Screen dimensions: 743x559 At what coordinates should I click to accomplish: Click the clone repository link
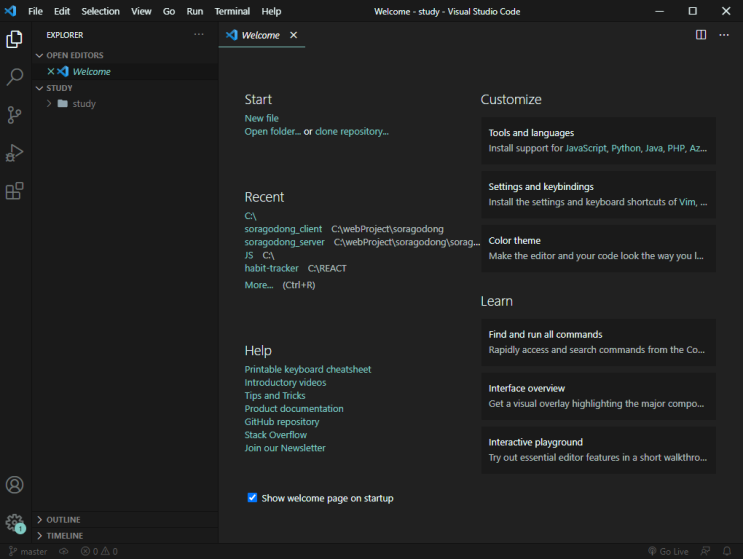click(x=352, y=131)
